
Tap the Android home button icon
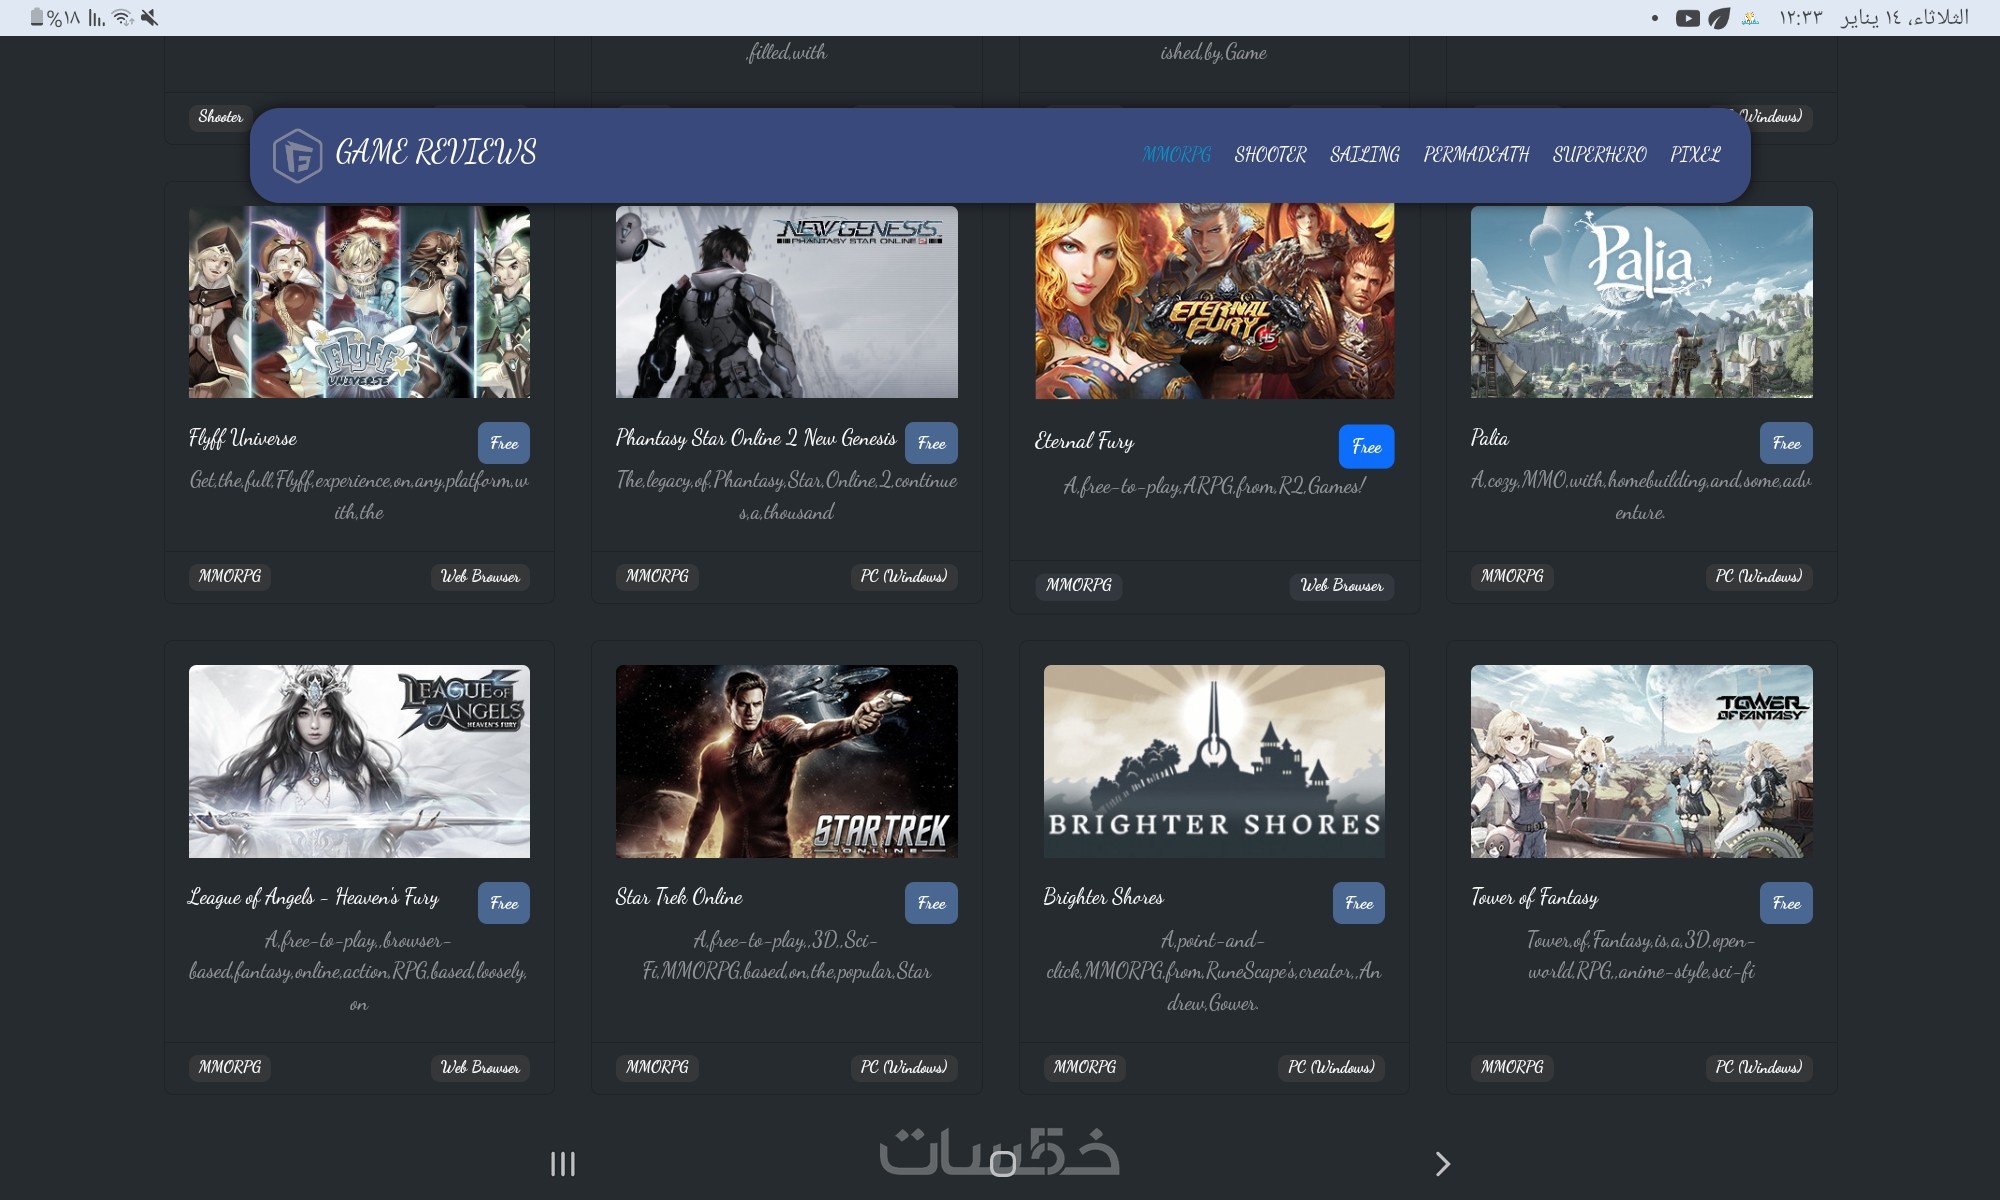pos(1002,1163)
